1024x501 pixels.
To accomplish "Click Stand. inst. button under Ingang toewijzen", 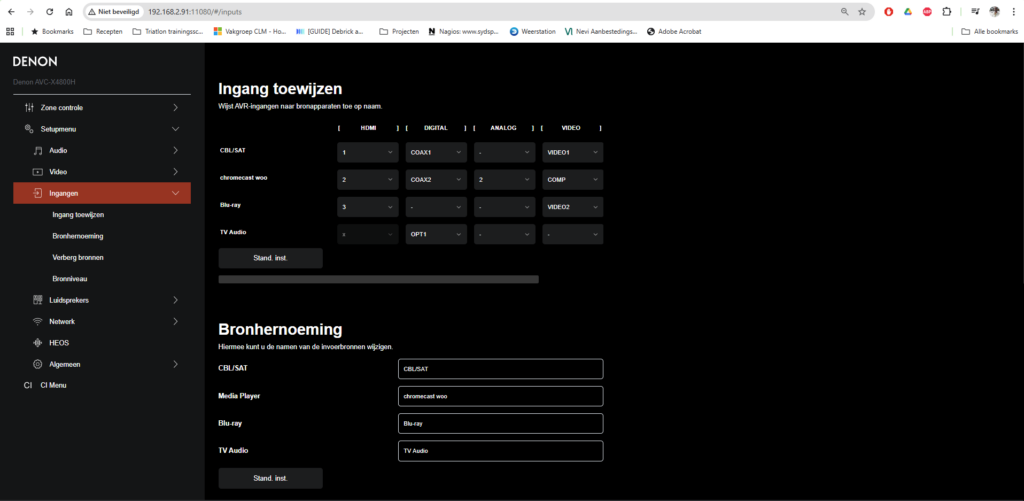I will click(270, 258).
